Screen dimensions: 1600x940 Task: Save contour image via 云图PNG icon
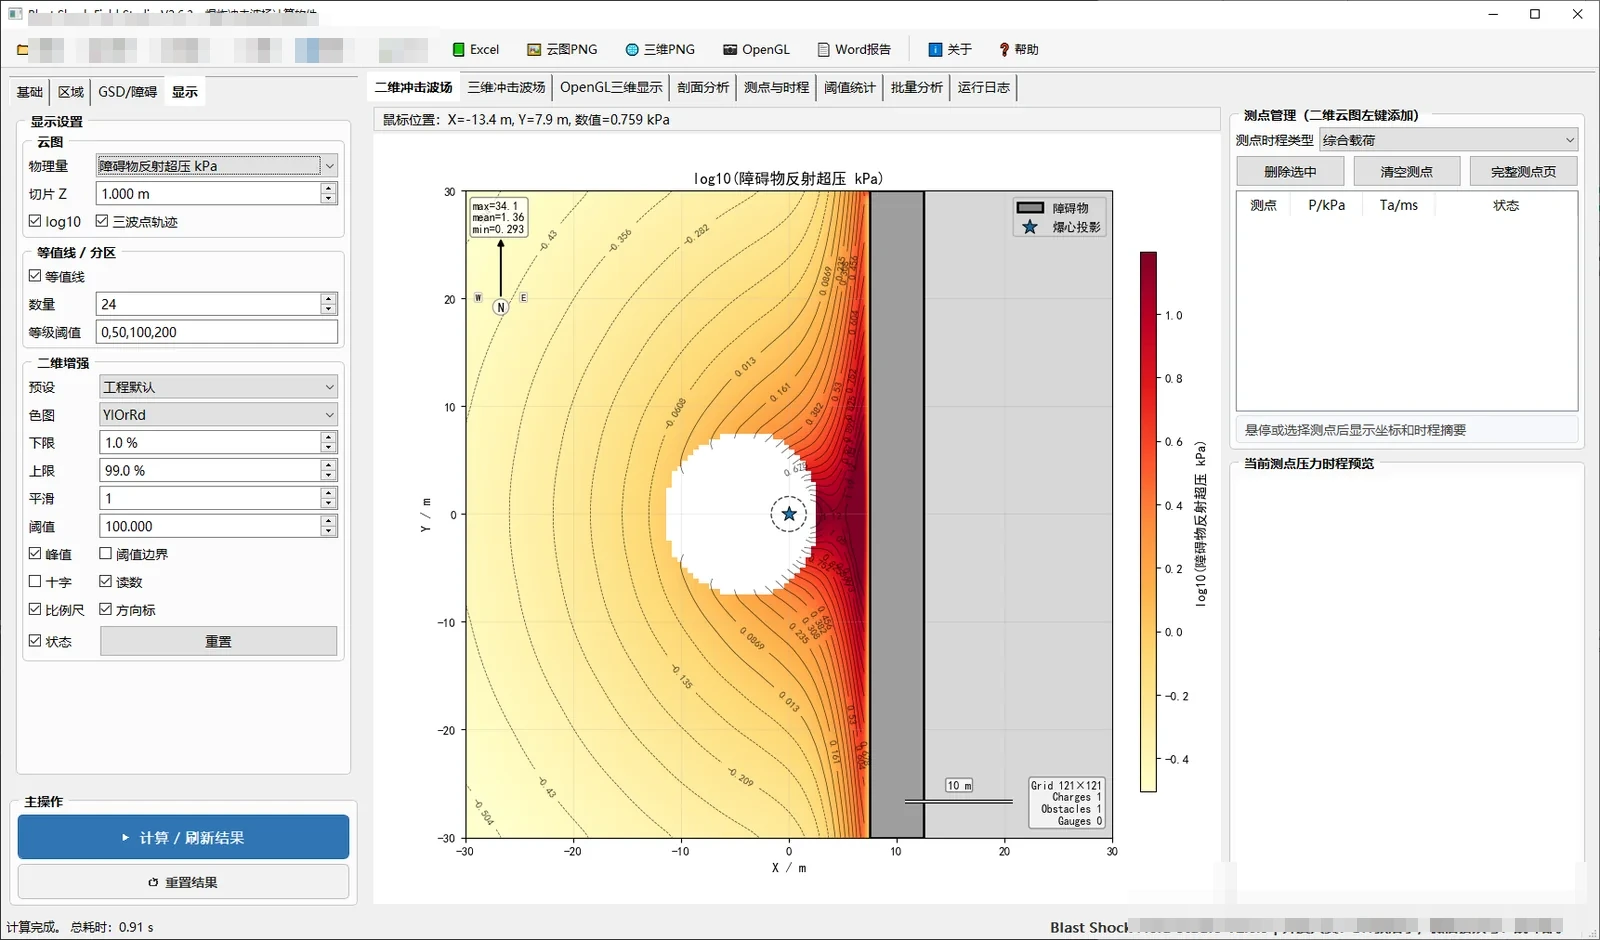pos(563,50)
